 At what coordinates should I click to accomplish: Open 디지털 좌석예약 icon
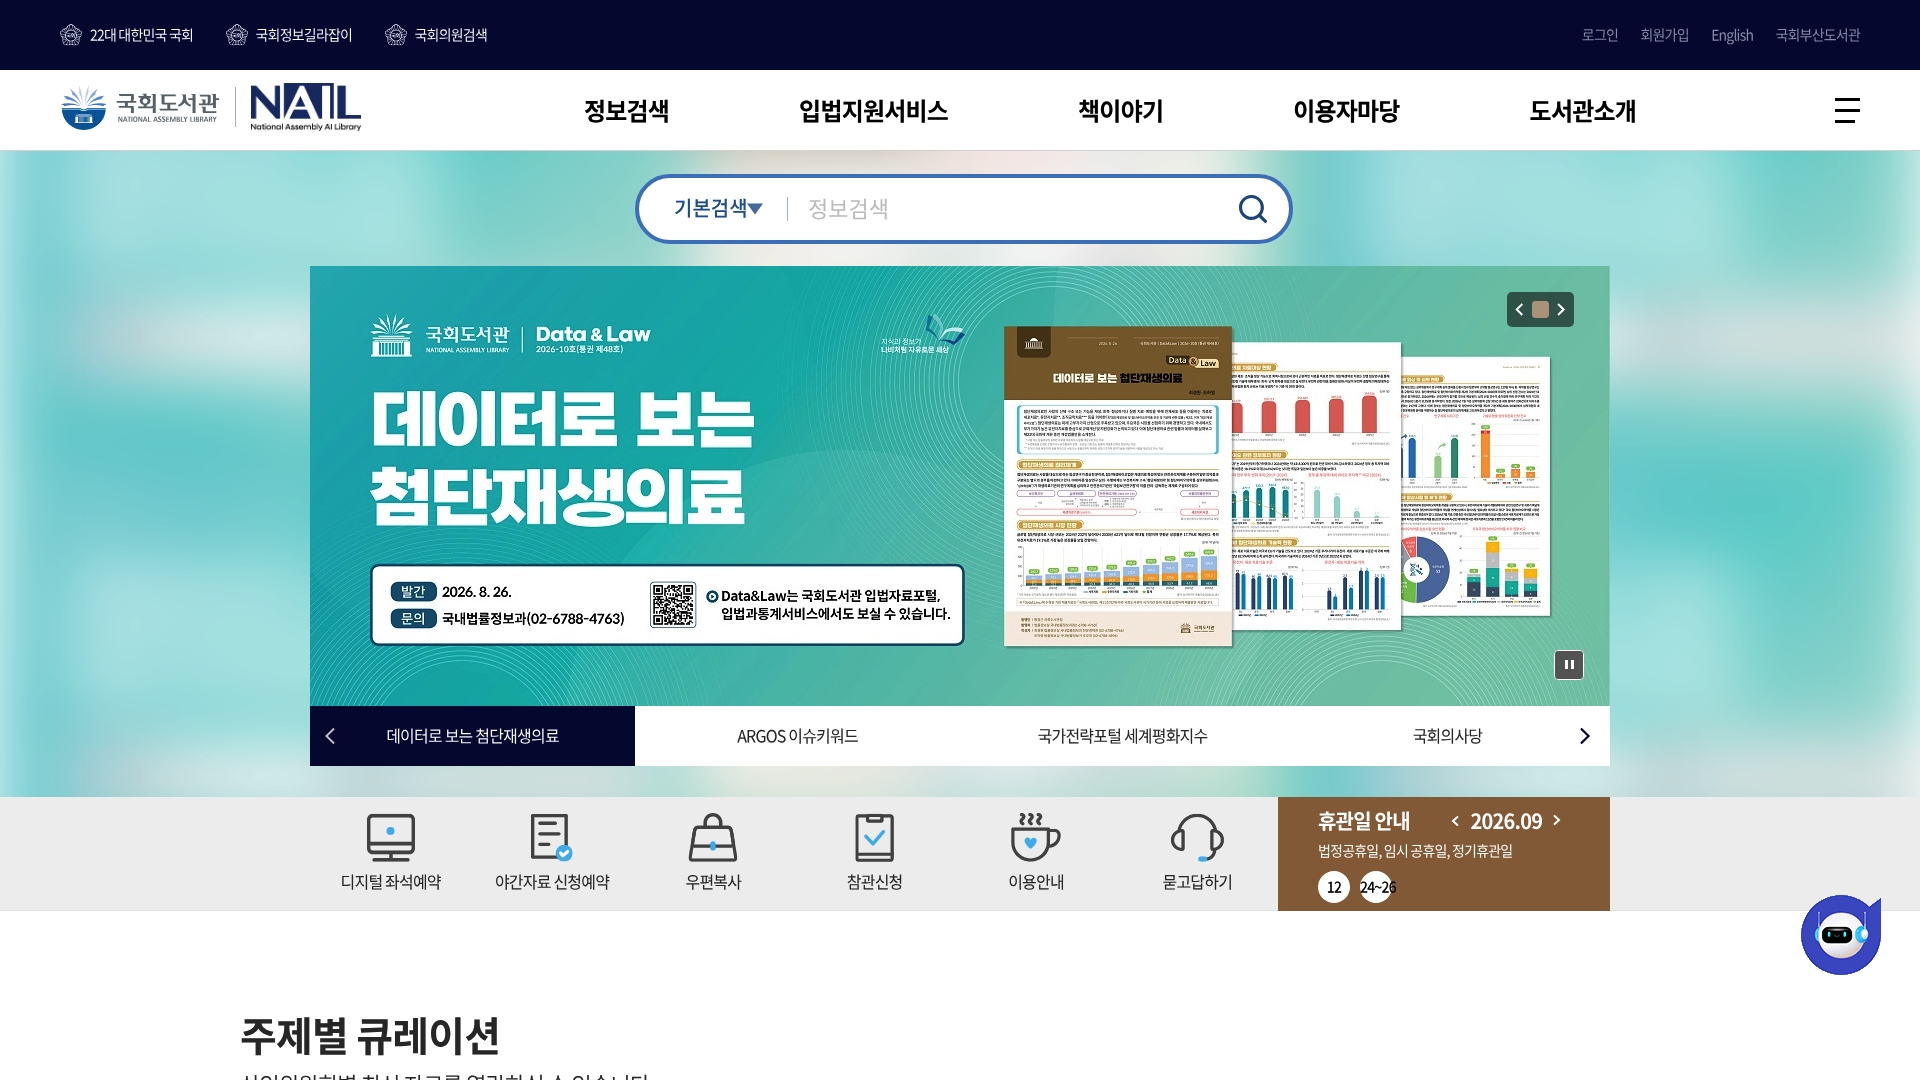click(391, 852)
